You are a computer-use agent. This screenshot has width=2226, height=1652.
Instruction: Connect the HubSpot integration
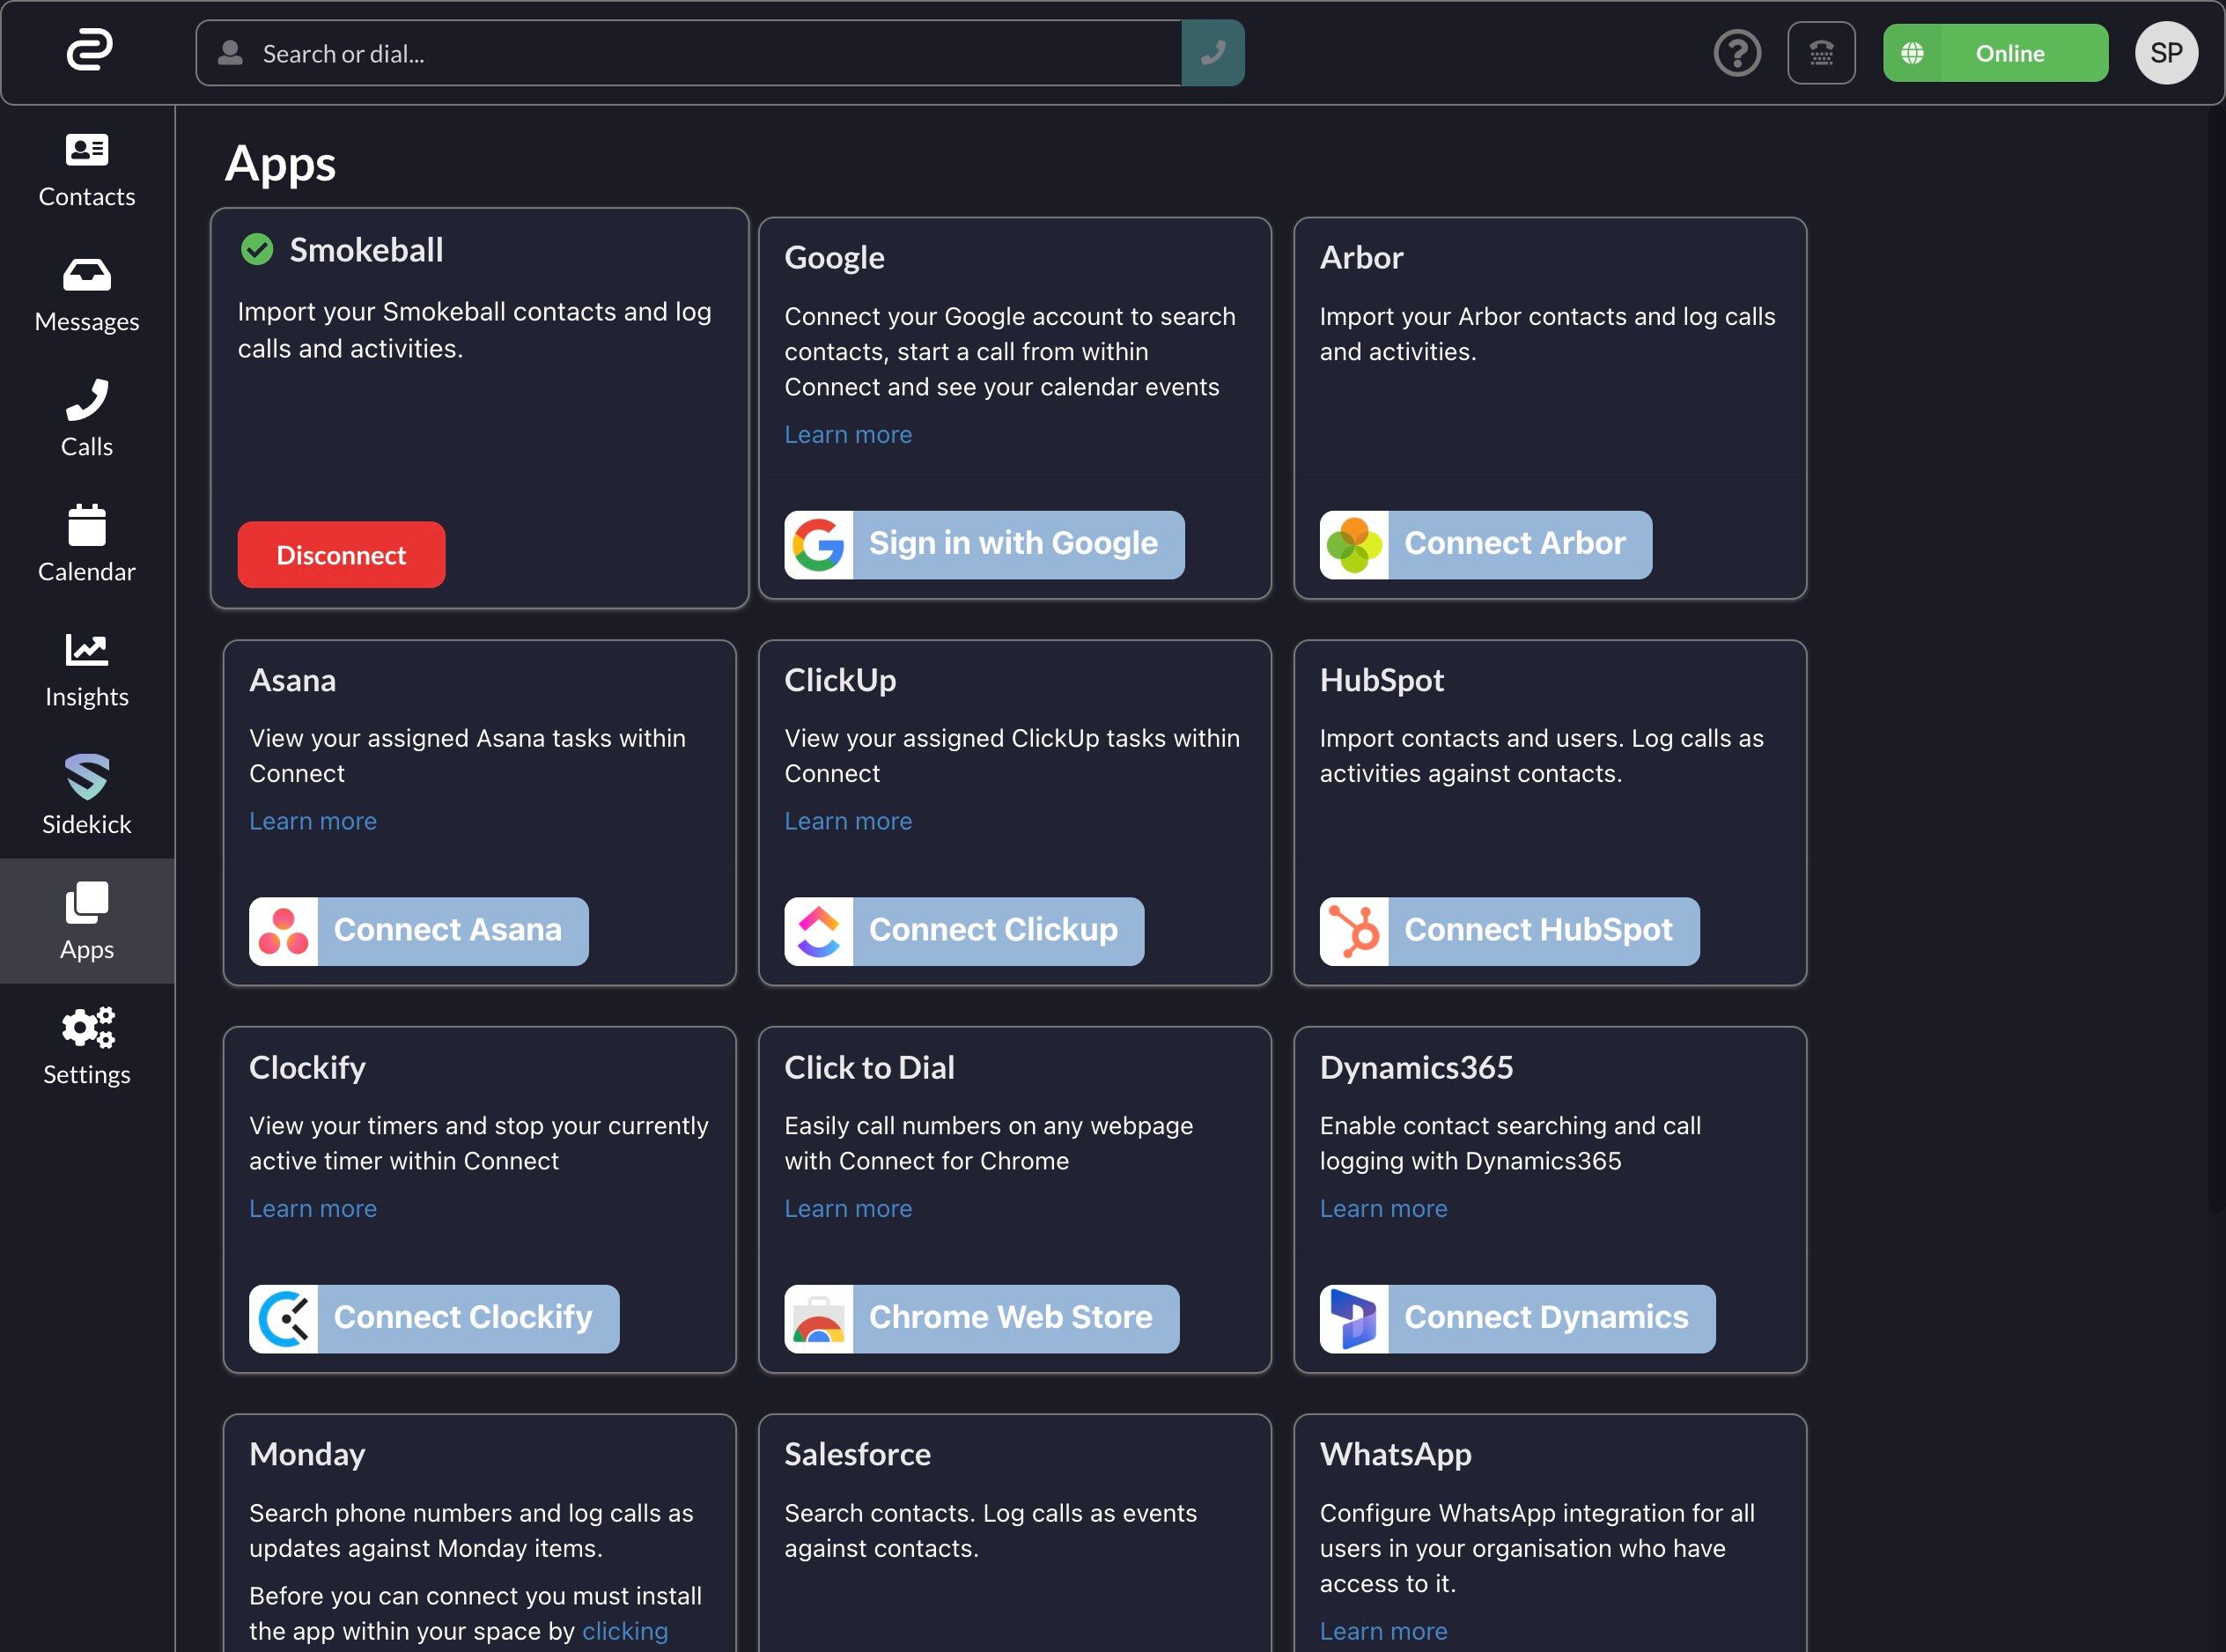pyautogui.click(x=1509, y=931)
